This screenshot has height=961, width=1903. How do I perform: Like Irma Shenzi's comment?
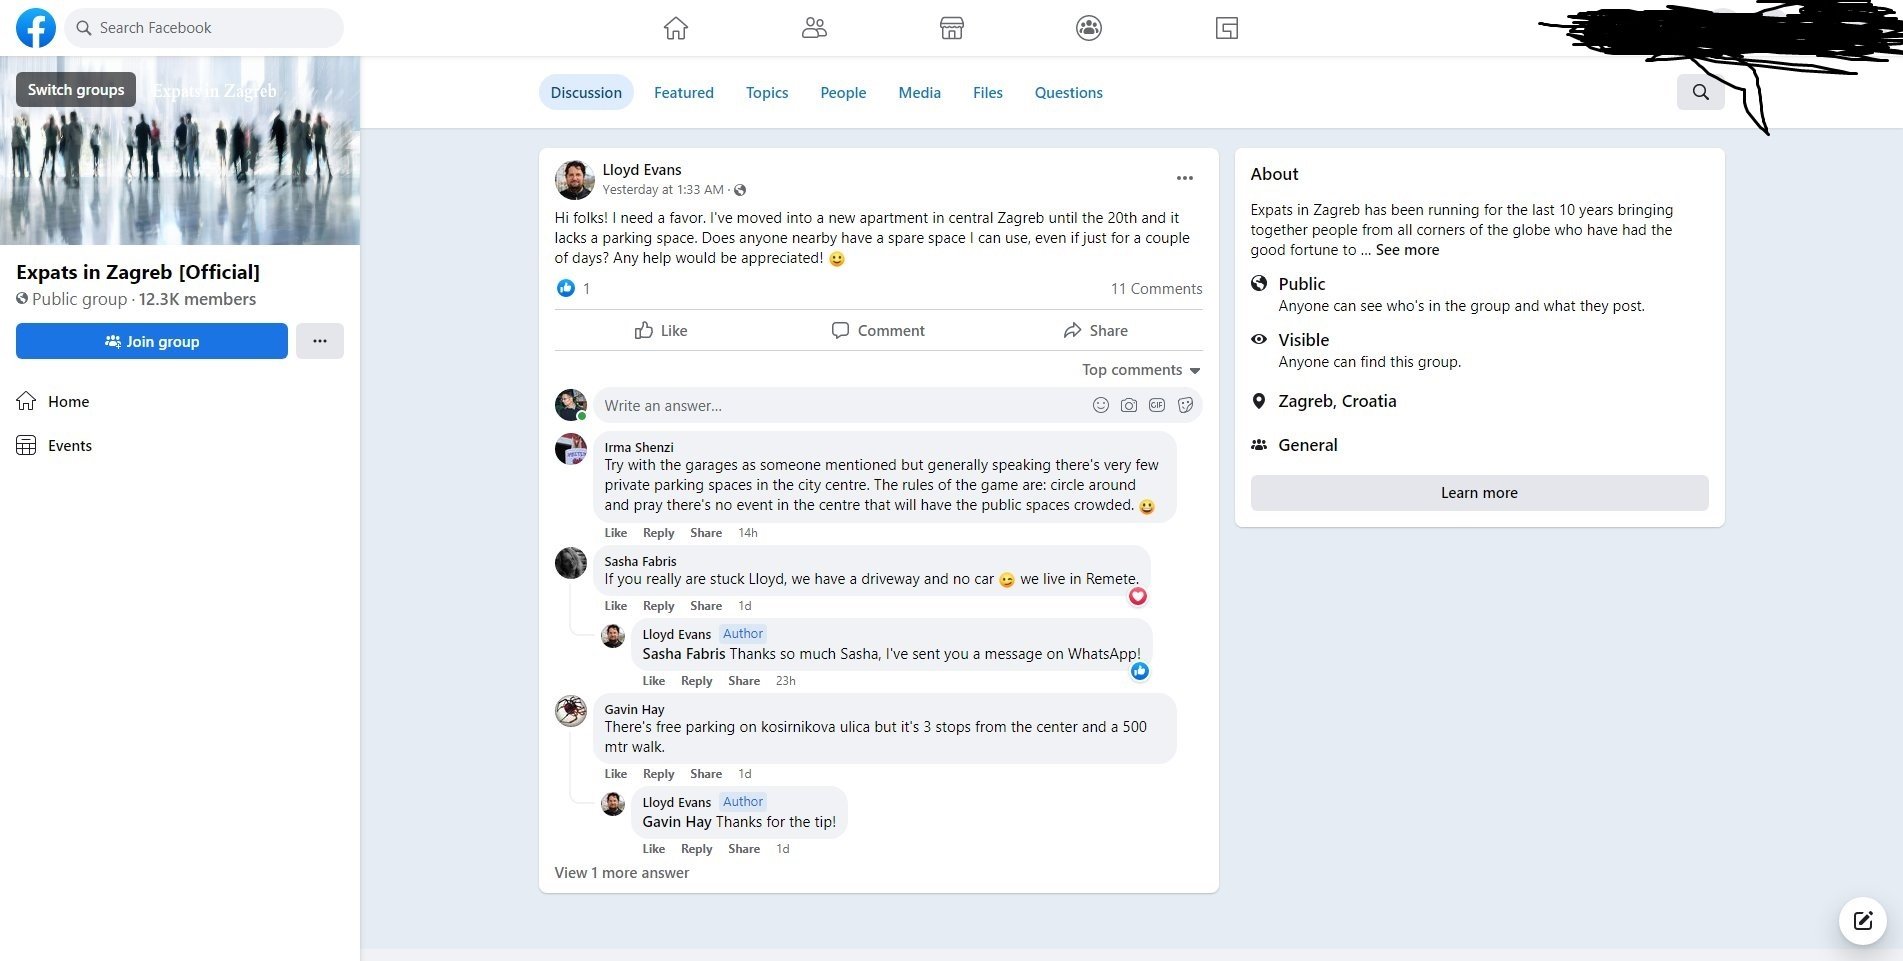coord(615,533)
